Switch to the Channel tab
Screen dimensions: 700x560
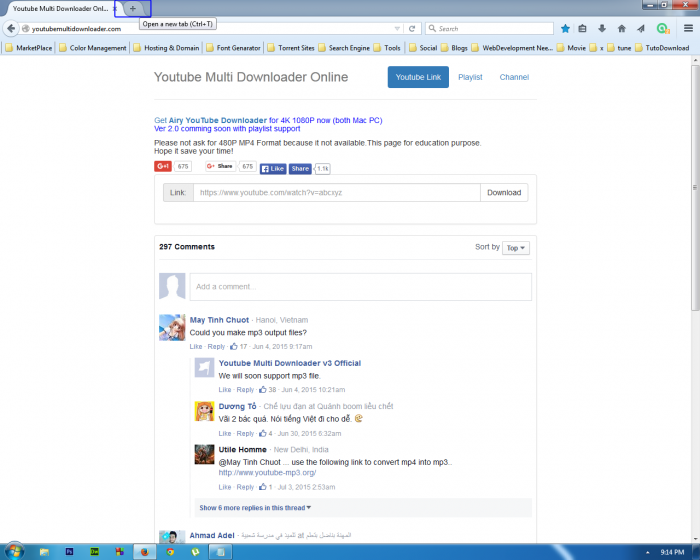(x=514, y=77)
